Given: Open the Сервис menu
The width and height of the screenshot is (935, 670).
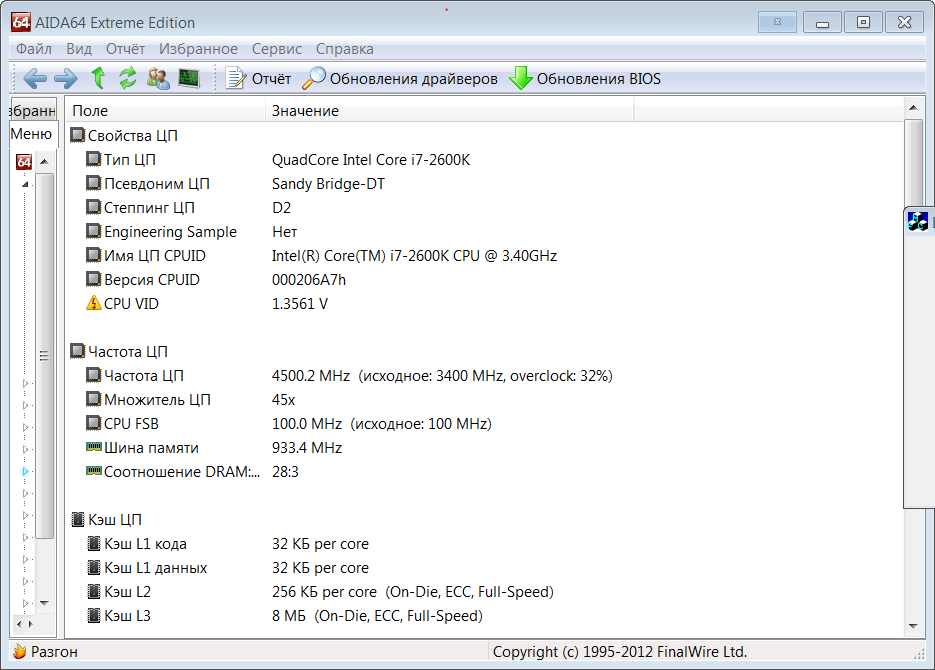Looking at the screenshot, I should click(x=277, y=49).
